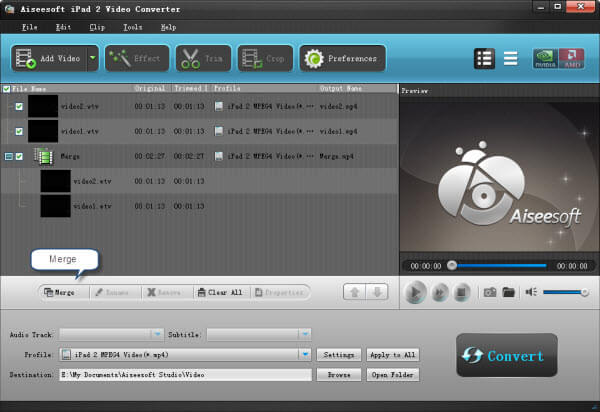Screen dimensions: 600x412
Task: Click the Remove button
Action: pyautogui.click(x=165, y=293)
